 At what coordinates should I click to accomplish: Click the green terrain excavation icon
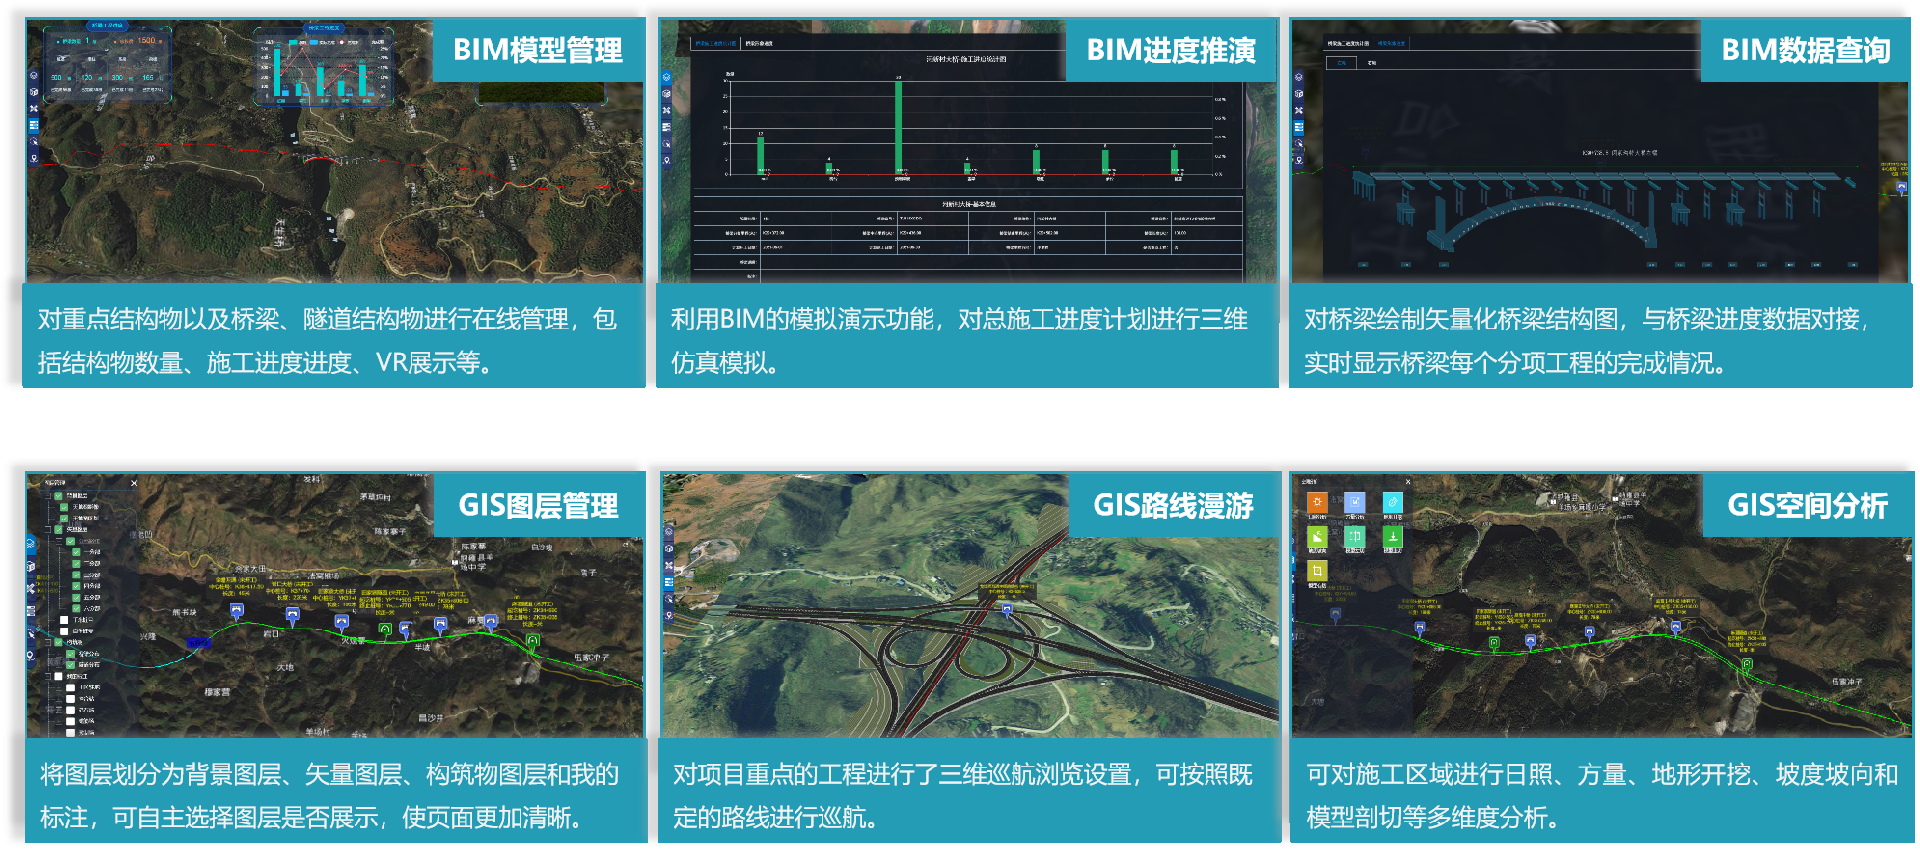click(1317, 537)
